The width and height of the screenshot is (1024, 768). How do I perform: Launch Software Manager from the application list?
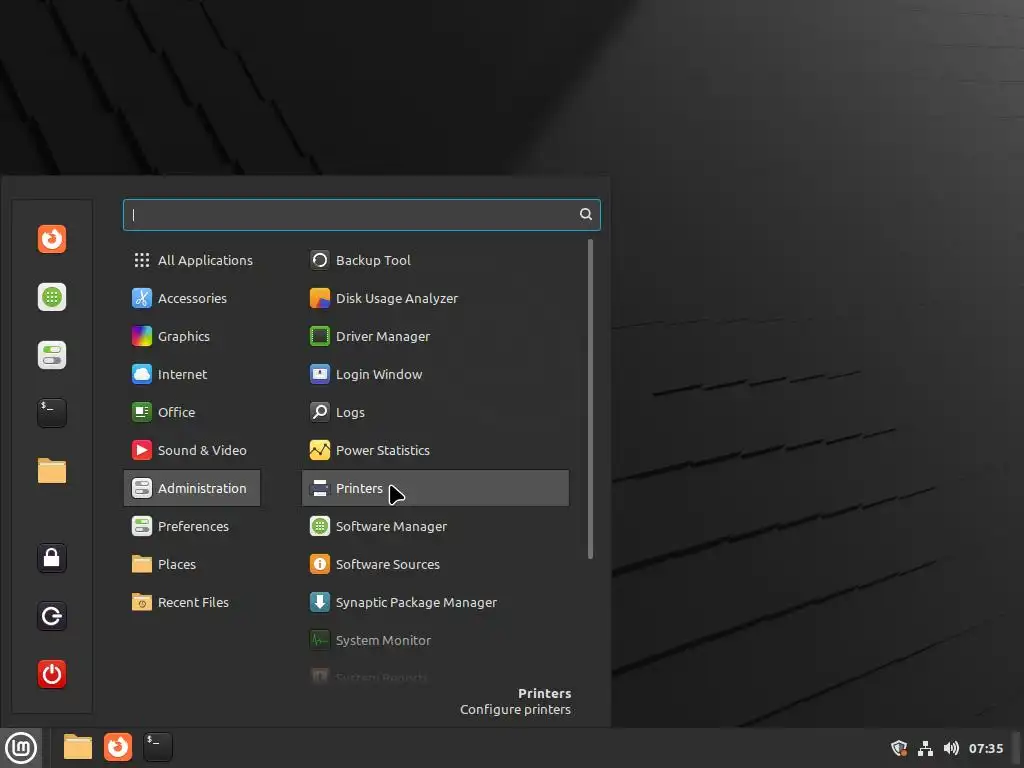(436, 526)
